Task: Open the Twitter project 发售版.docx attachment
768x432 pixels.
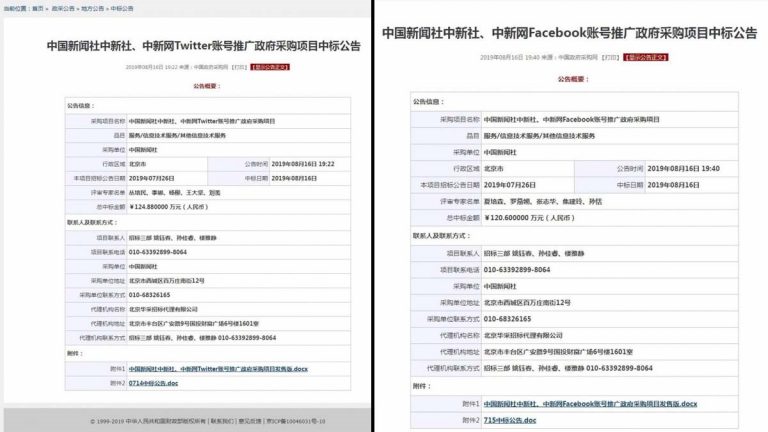Action: [x=218, y=369]
